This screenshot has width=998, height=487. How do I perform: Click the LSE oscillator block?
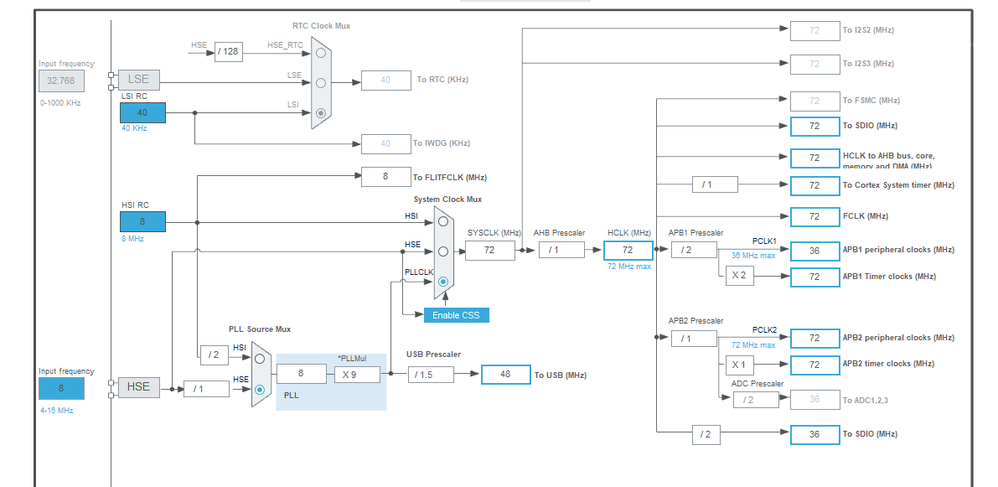point(139,80)
